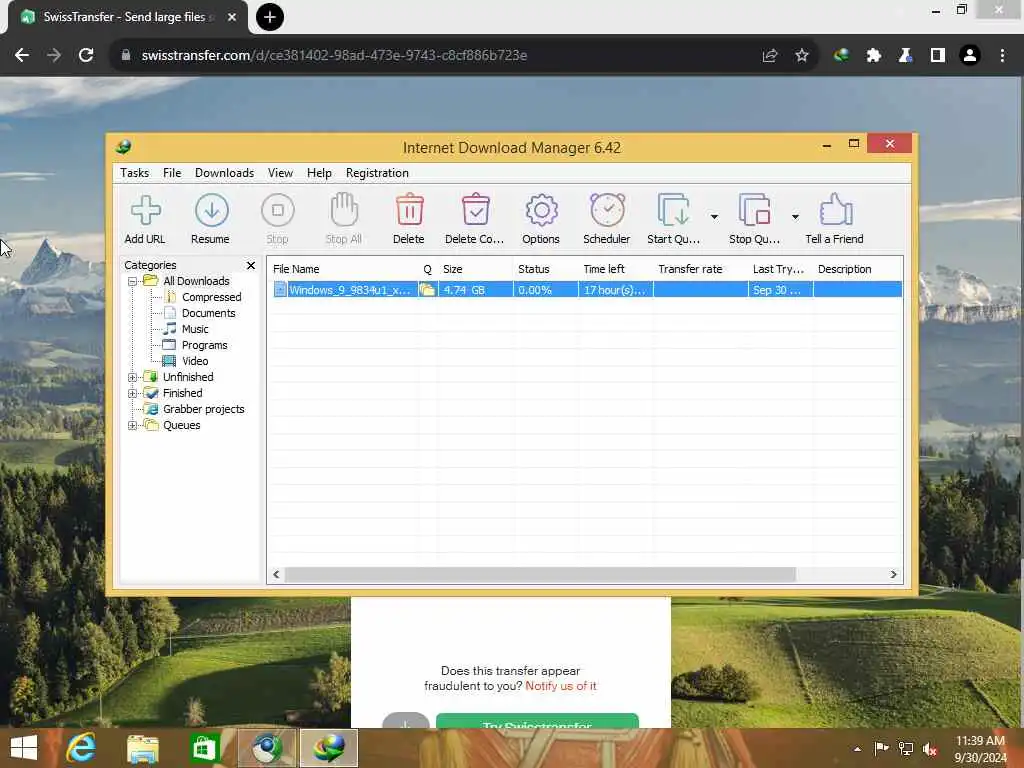Click the Try Swisstransfer green button
Screen dimensions: 1024x768
[x=537, y=721]
